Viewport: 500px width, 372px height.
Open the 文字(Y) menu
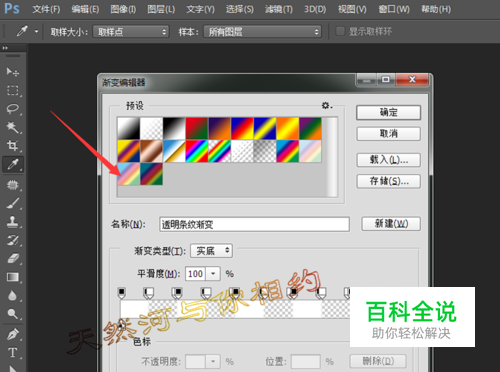tap(200, 9)
